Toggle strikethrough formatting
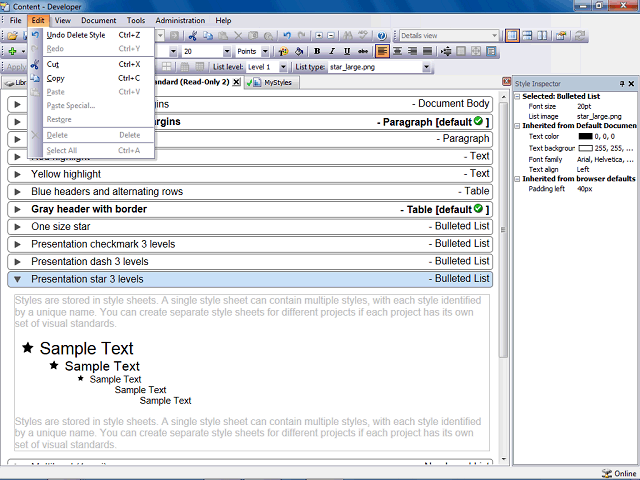The width and height of the screenshot is (640, 480). pyautogui.click(x=362, y=51)
